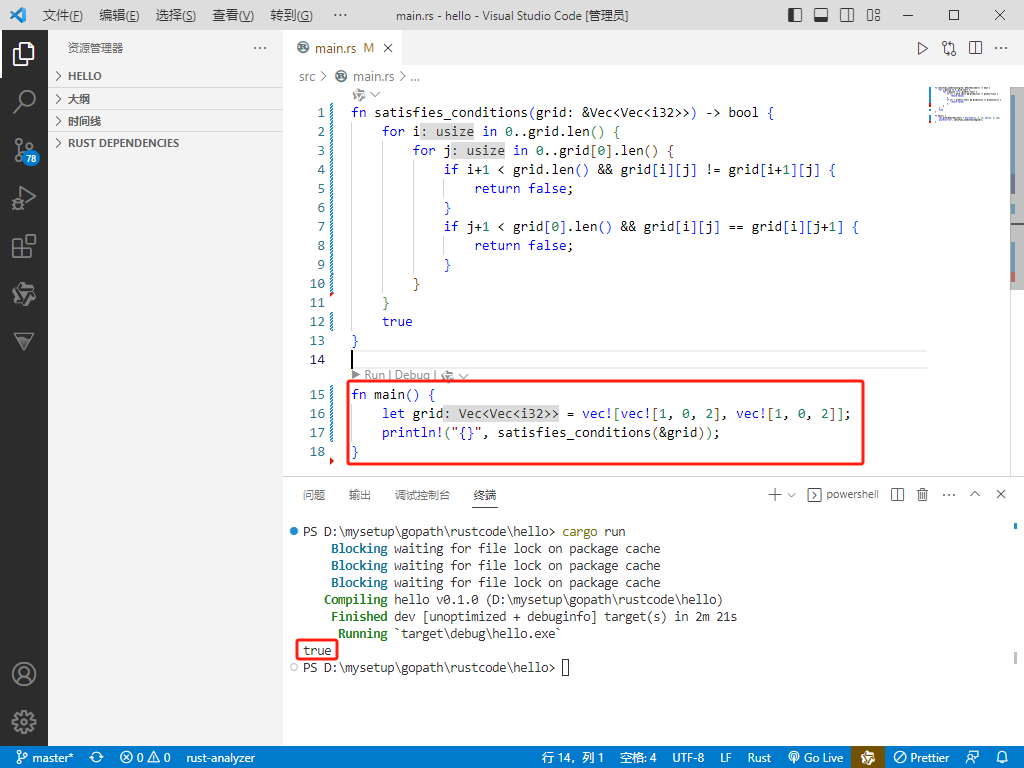1024x768 pixels.
Task: Open the 查看(V) menu
Action: [x=233, y=16]
